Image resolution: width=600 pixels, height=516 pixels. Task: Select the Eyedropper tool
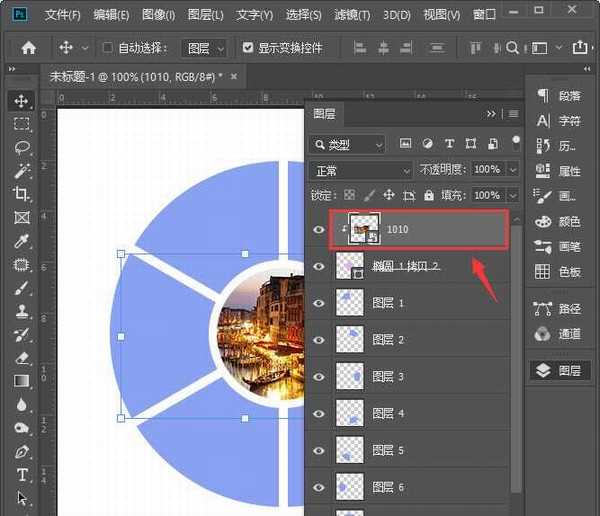[x=21, y=241]
